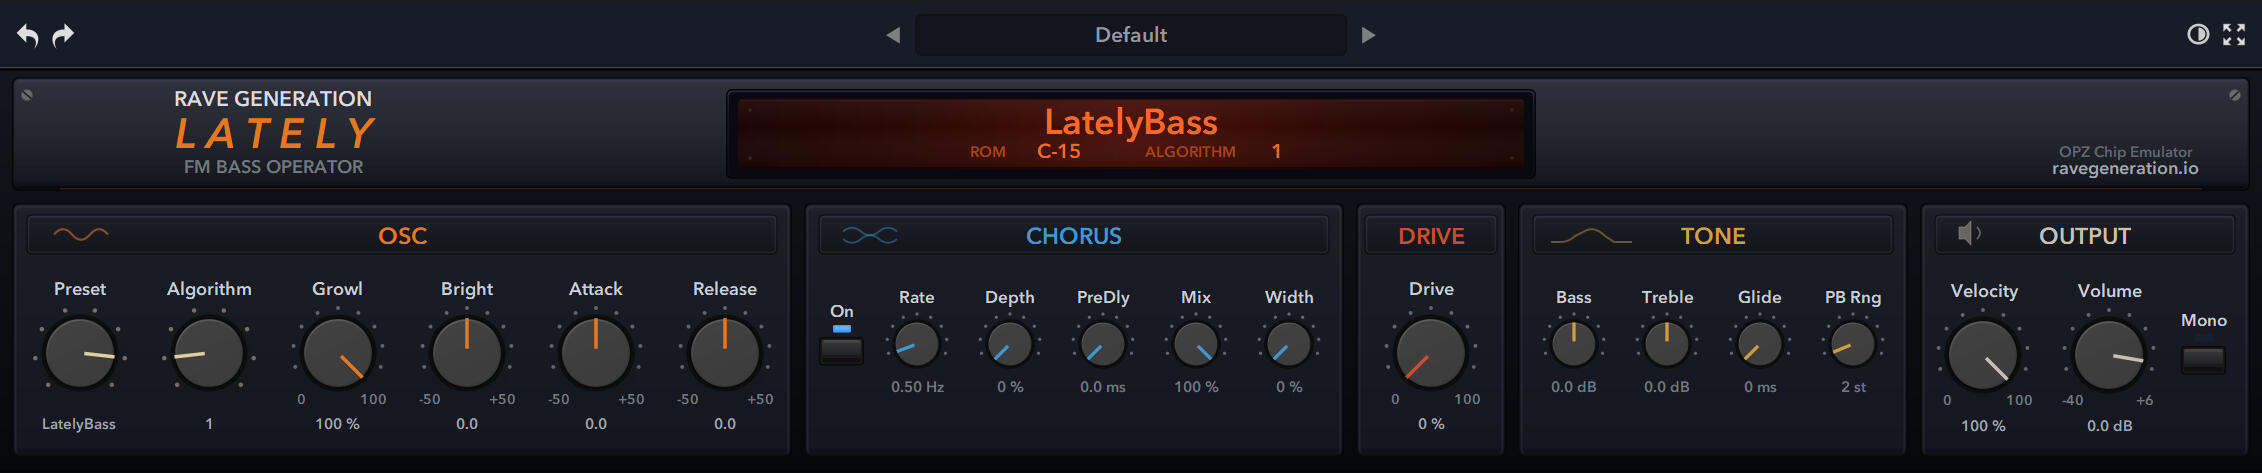
Task: Go to next preset with right arrow
Action: 1368,35
